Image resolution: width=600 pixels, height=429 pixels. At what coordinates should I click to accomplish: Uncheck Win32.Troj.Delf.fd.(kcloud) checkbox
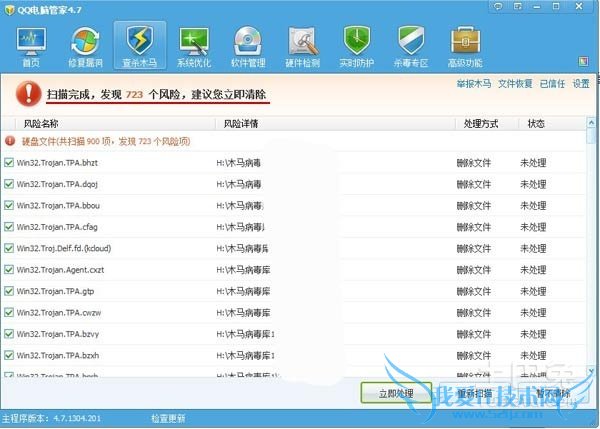[9, 248]
